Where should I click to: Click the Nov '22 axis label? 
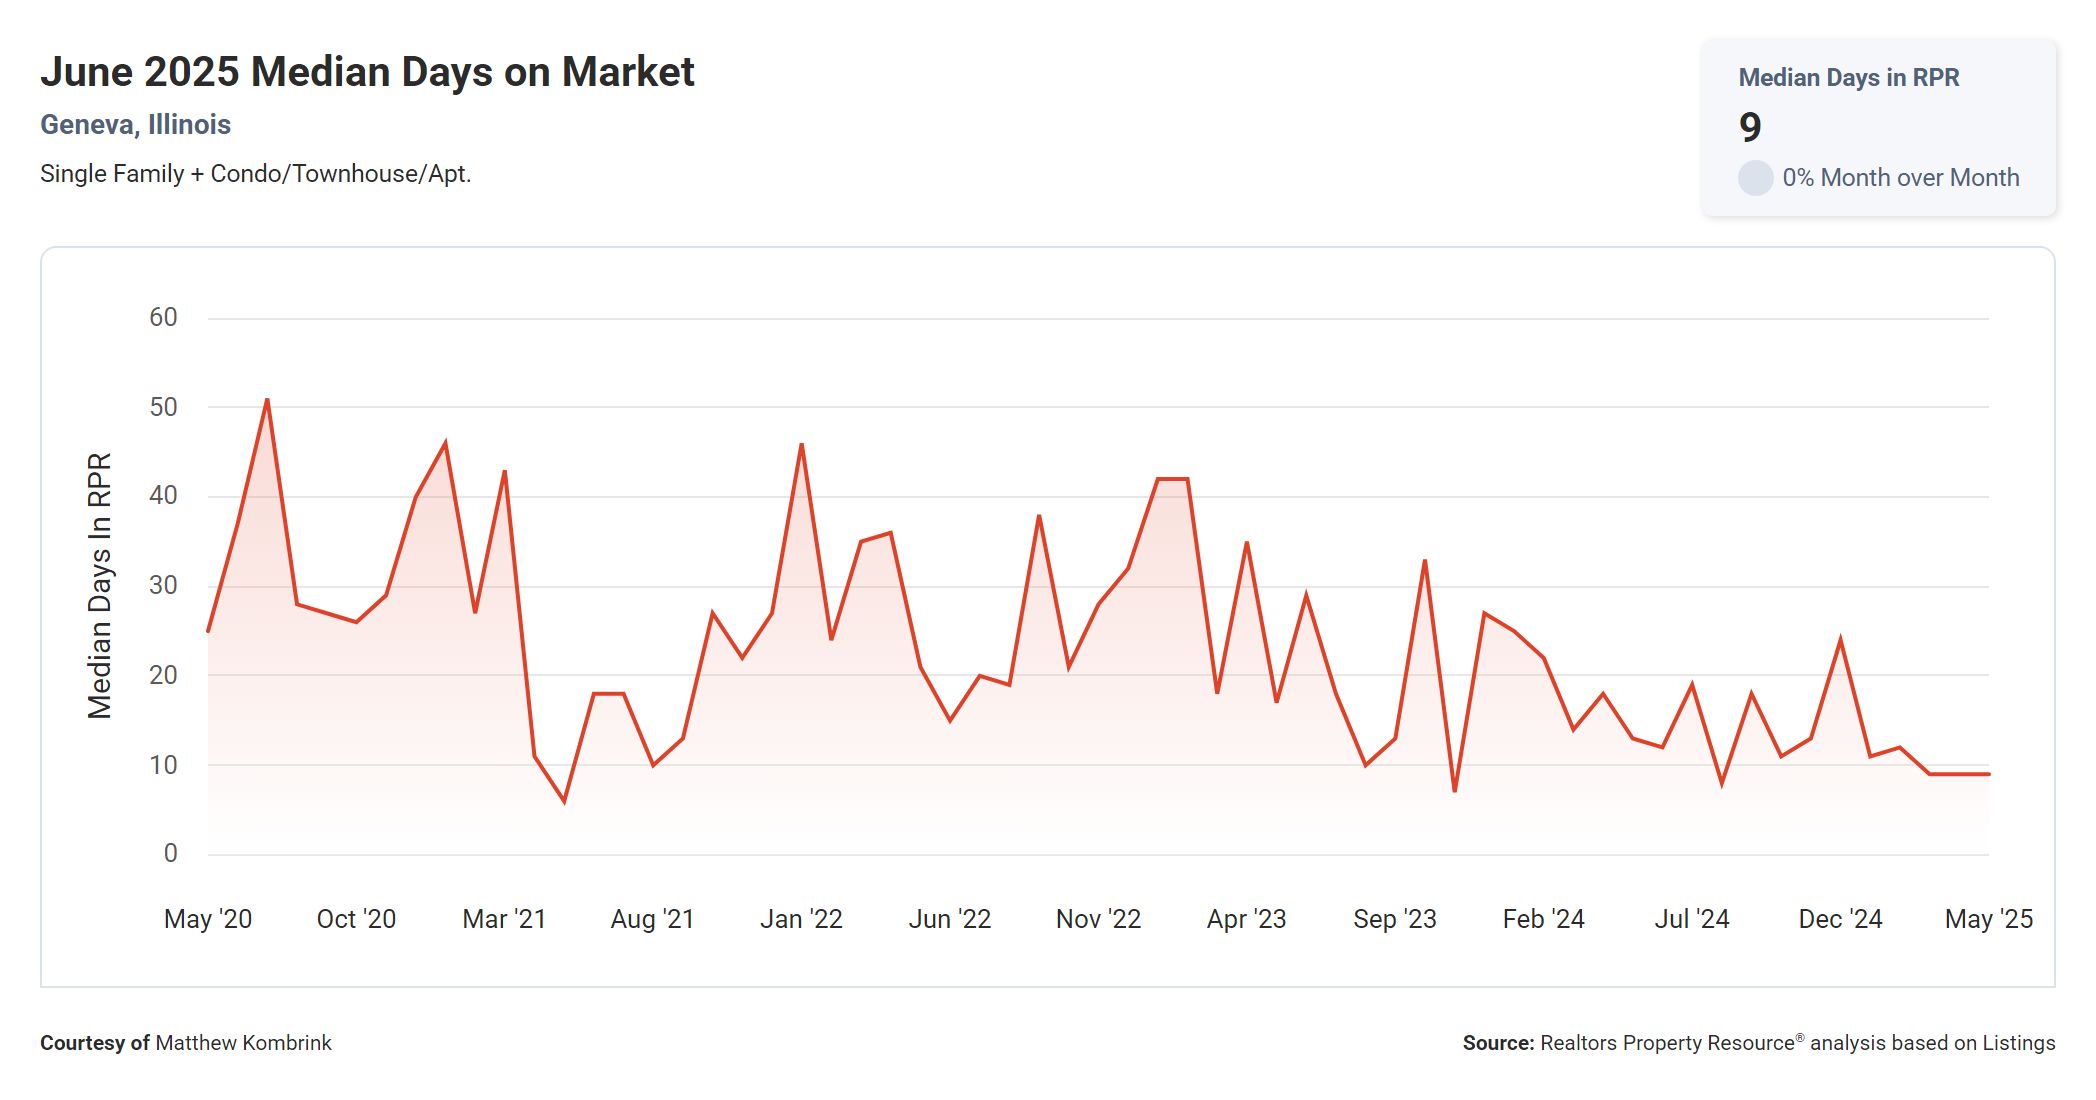point(1098,919)
